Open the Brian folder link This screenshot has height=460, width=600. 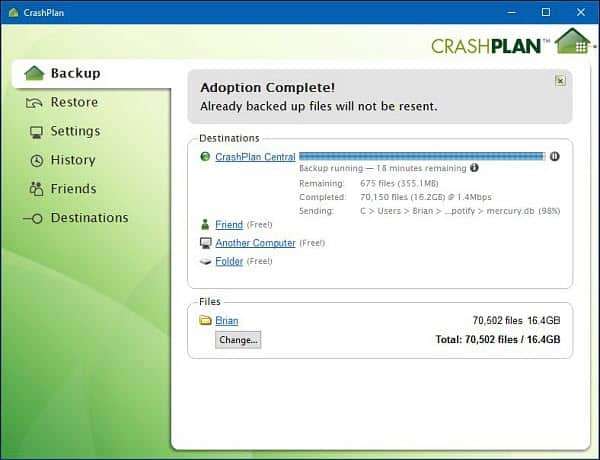tap(227, 321)
